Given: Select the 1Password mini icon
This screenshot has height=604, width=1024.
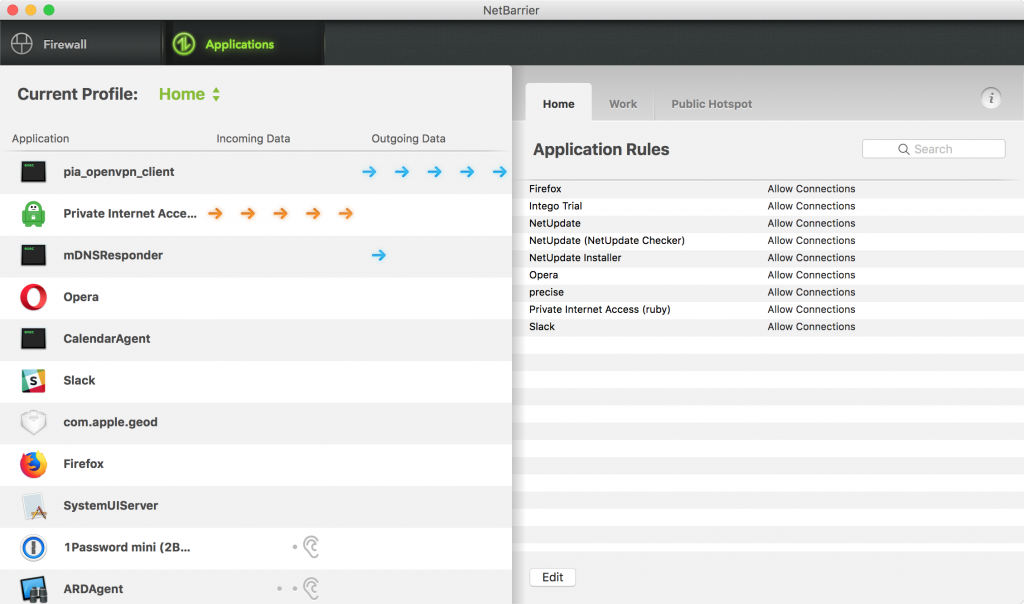Looking at the screenshot, I should pyautogui.click(x=33, y=548).
